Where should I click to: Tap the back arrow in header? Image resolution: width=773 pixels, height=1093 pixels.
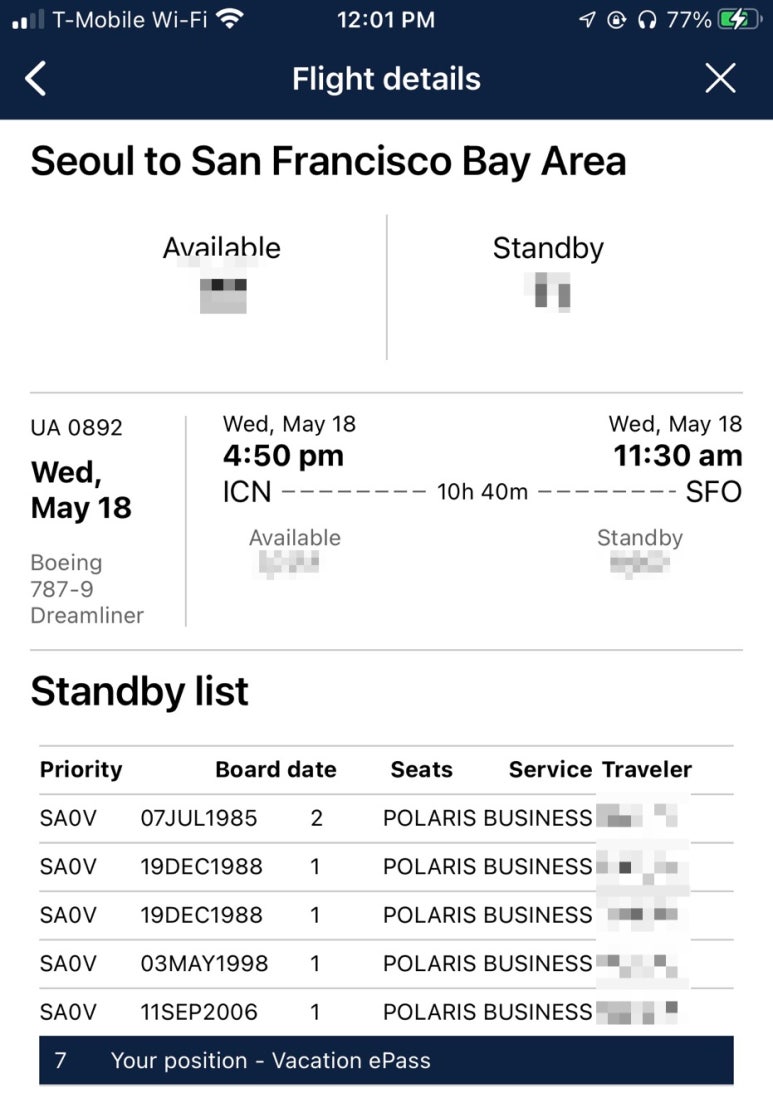coord(36,78)
